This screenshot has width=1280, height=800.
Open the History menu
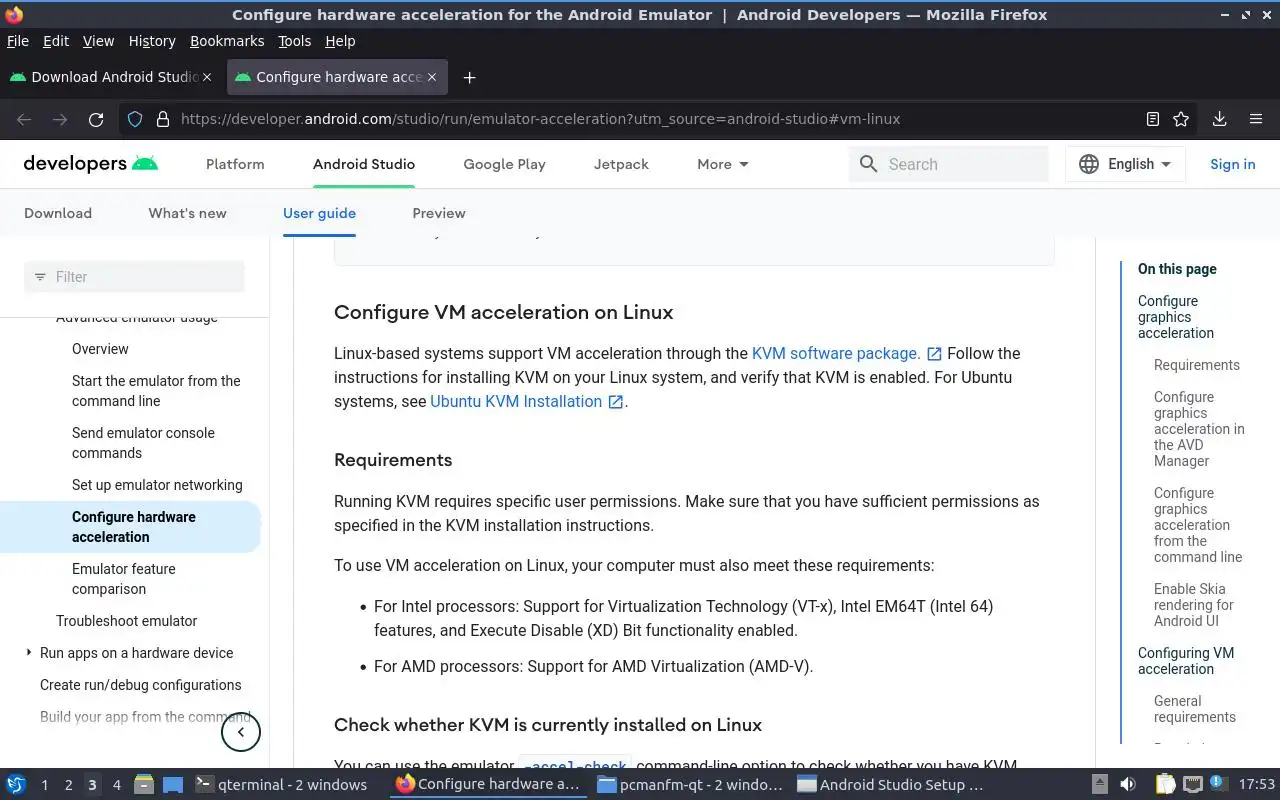(152, 41)
